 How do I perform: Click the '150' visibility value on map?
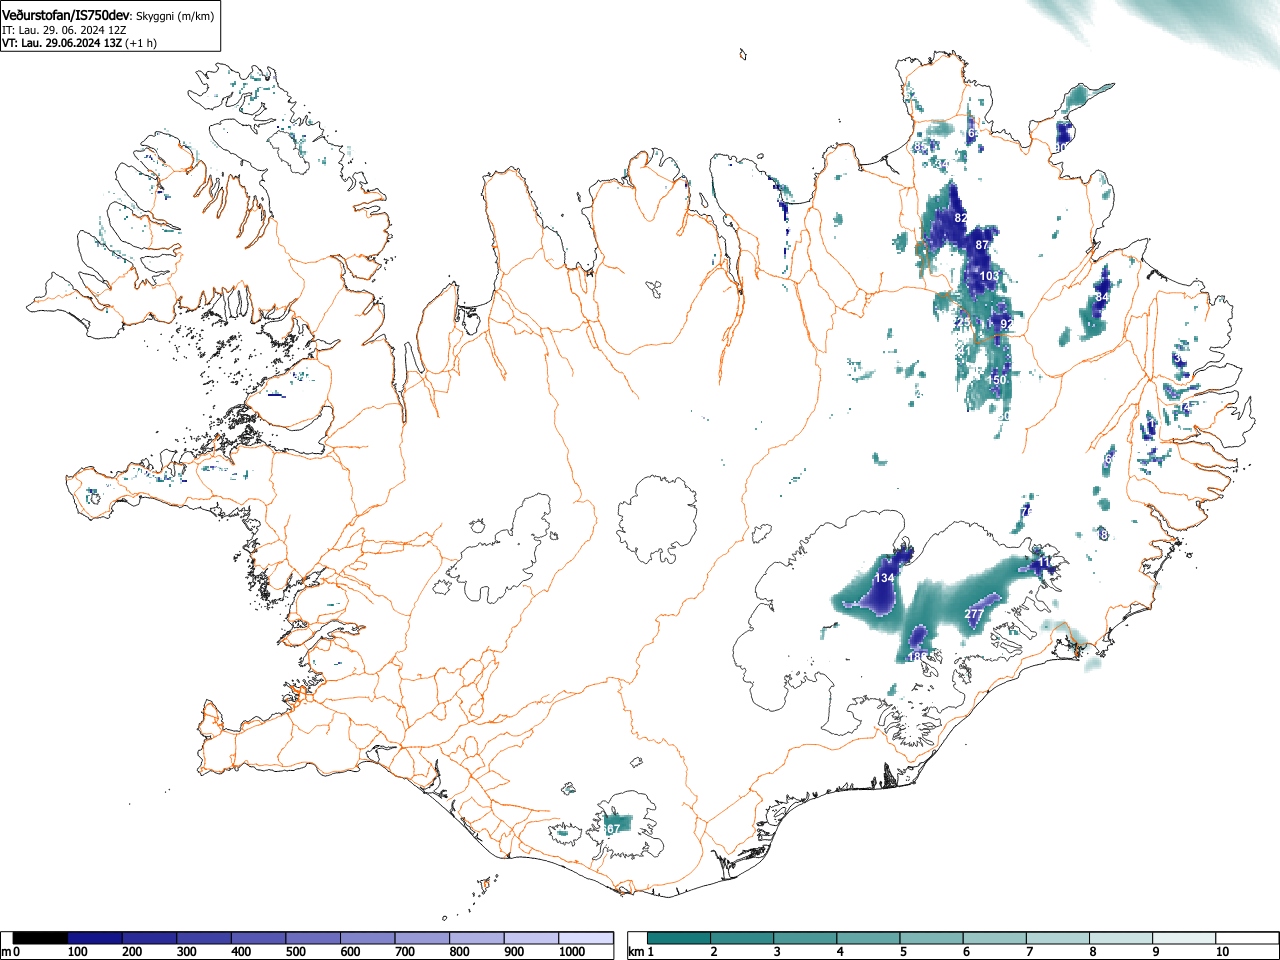click(x=997, y=380)
